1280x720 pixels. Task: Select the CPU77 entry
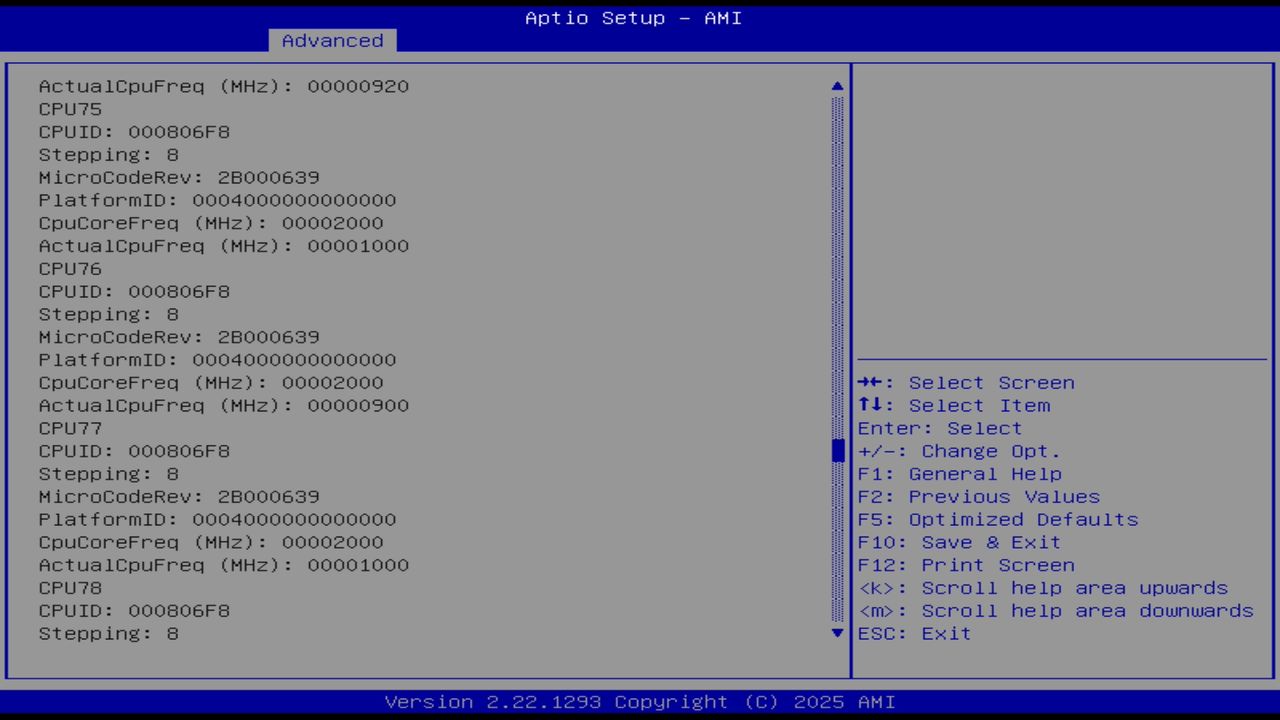pyautogui.click(x=69, y=427)
